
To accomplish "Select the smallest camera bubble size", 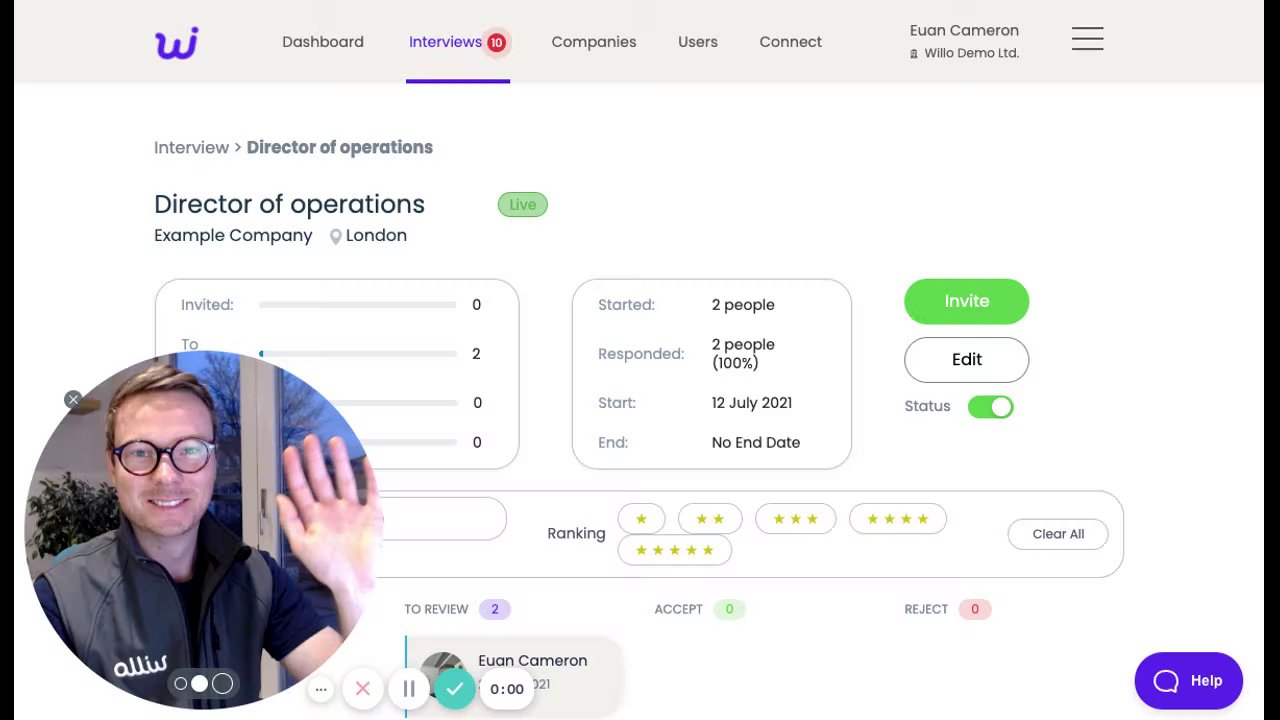I will click(x=181, y=684).
